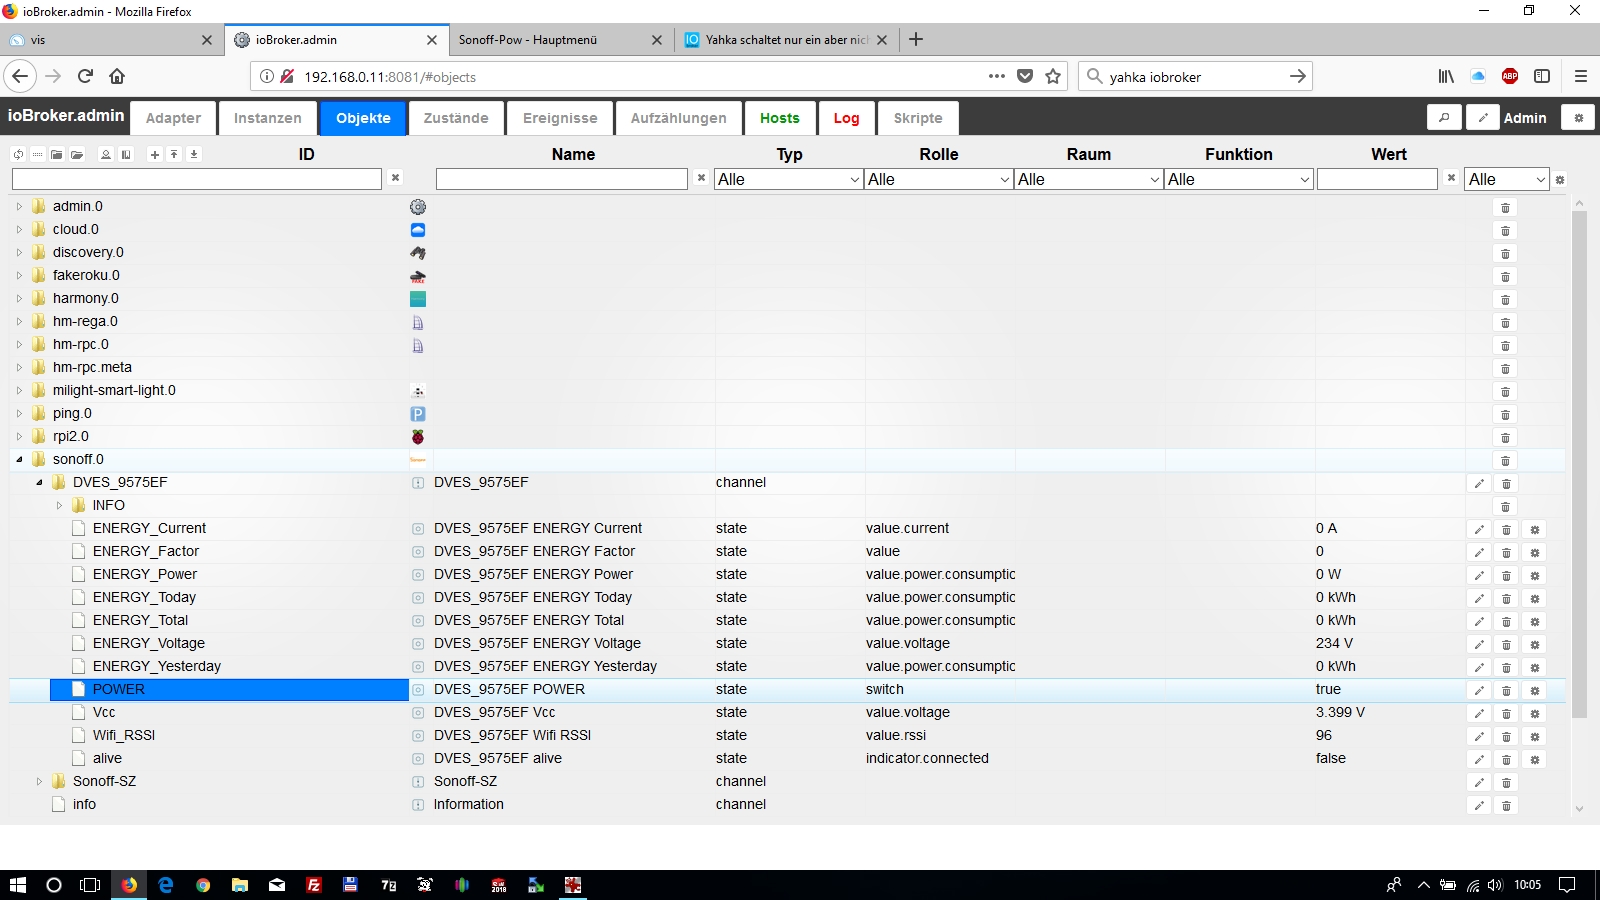The image size is (1600, 900).
Task: Delete the POWER object with its trash icon
Action: pos(1506,691)
